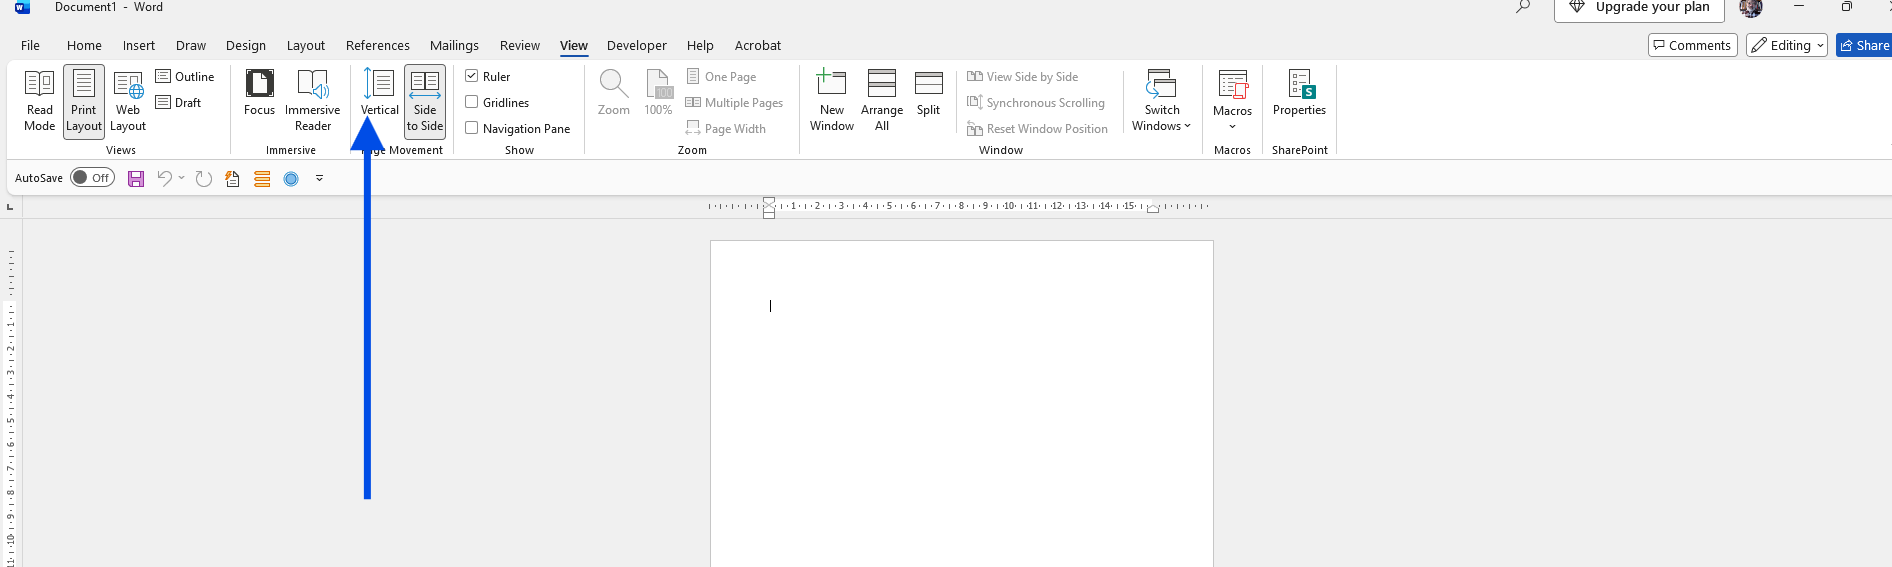This screenshot has width=1892, height=567.
Task: Open Macros dropdown menu
Action: pyautogui.click(x=1232, y=100)
